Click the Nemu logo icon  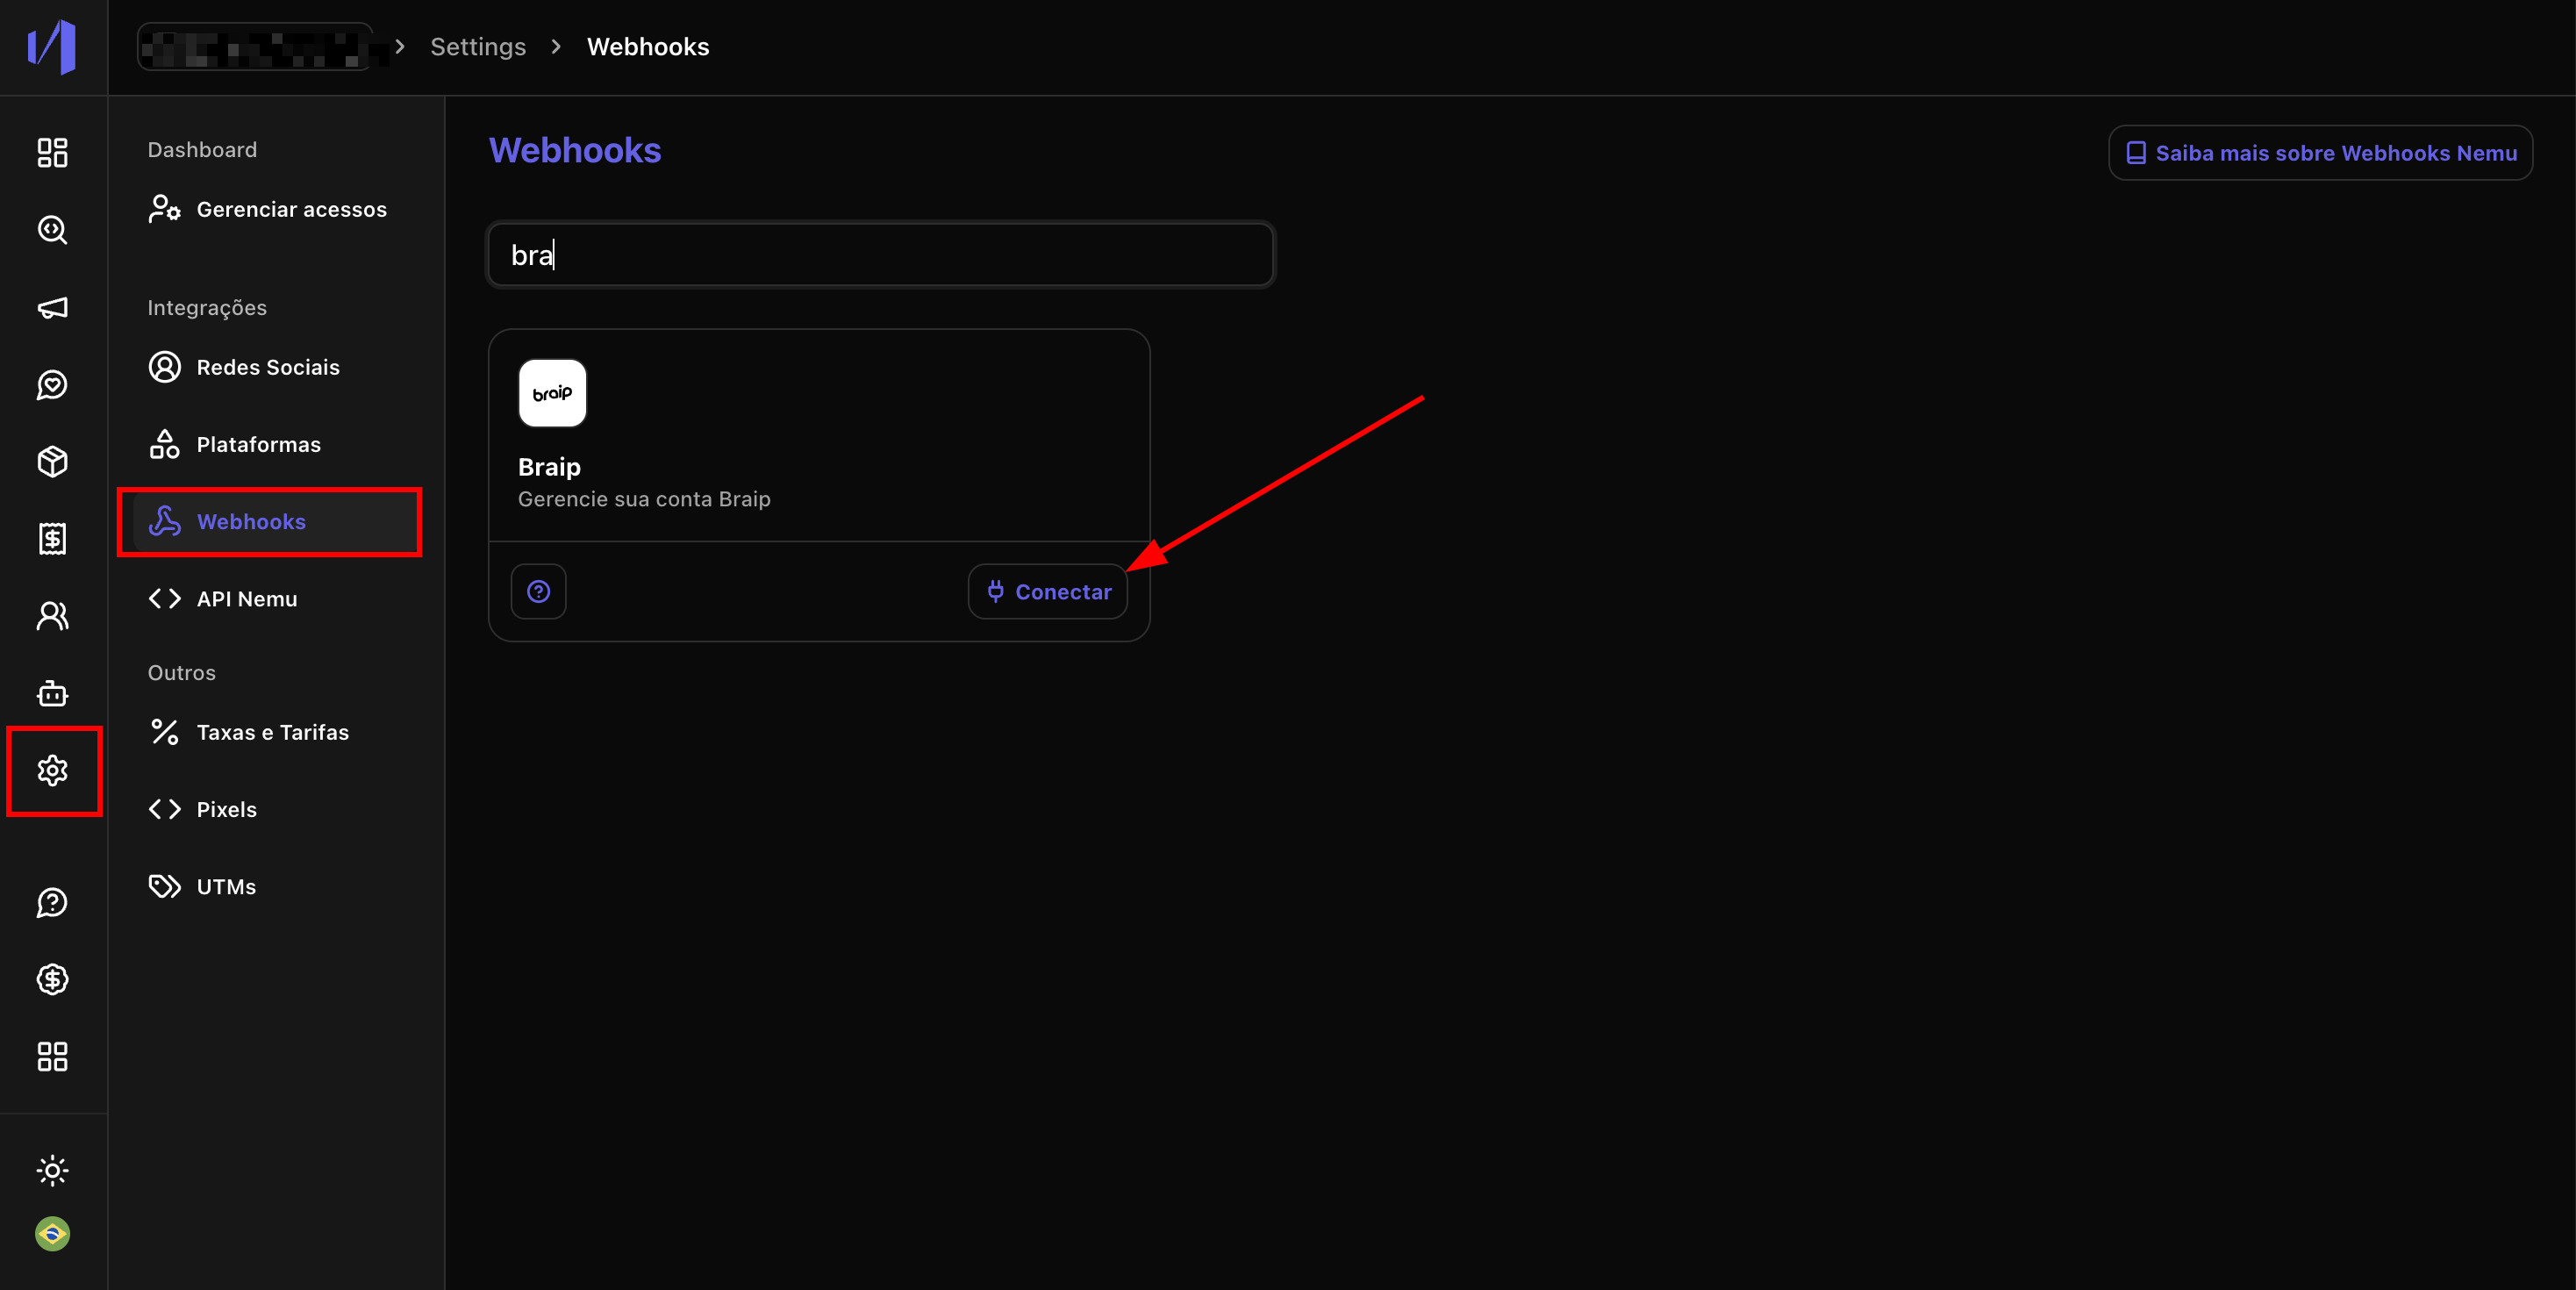(52, 47)
